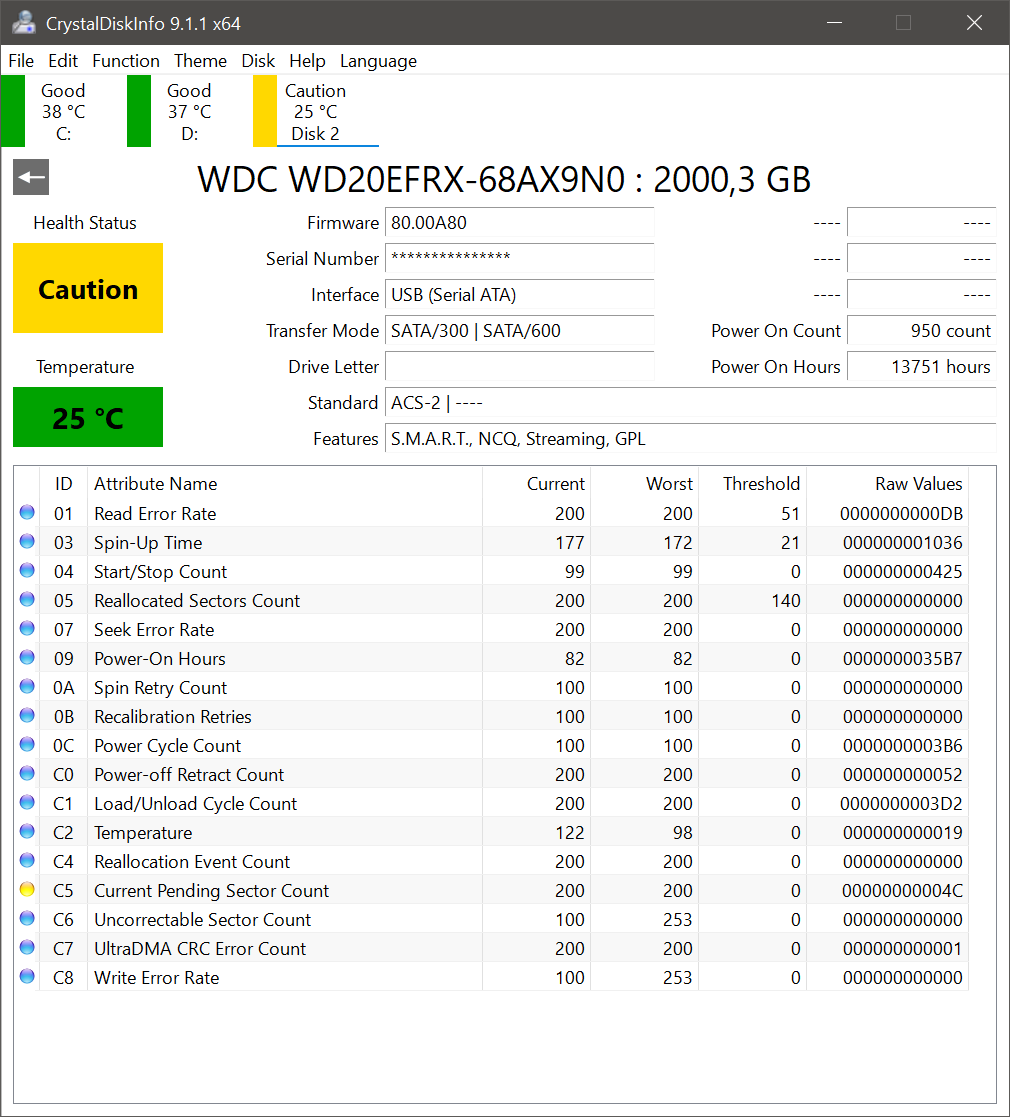Click the green 25 °C temperature button
Screen dimensions: 1010x1117
[88, 417]
